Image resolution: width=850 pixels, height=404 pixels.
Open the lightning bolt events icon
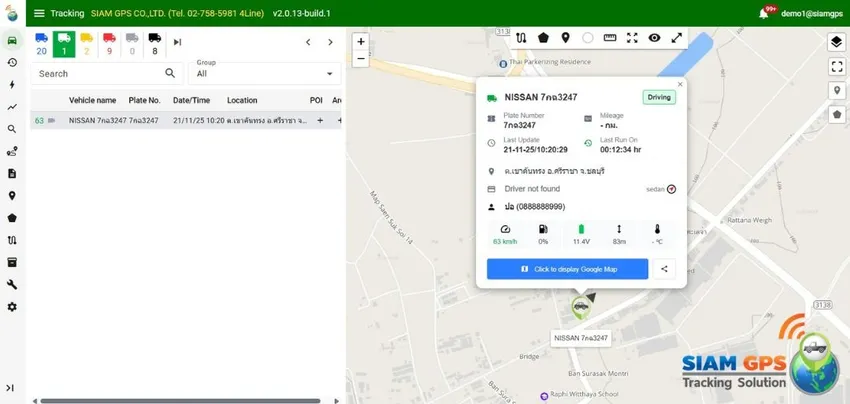point(12,85)
